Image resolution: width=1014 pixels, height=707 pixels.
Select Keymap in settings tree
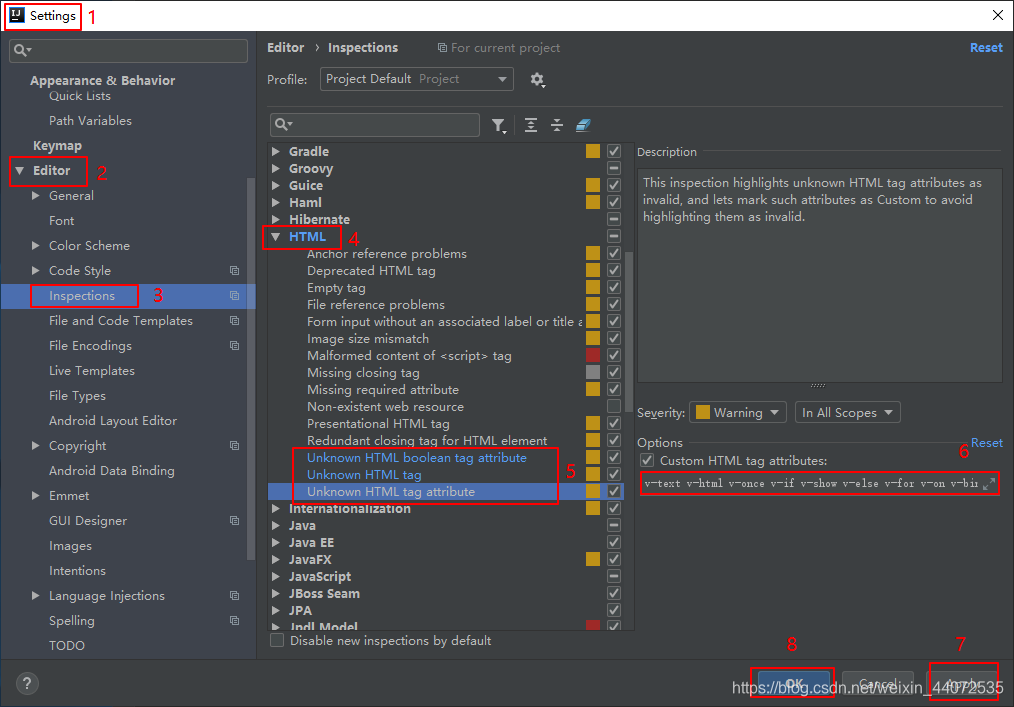[58, 146]
